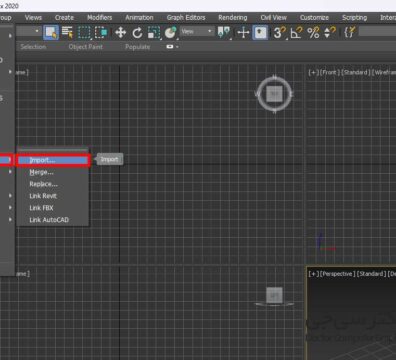396x360 pixels.
Task: Open Select by Name list tool
Action: (67, 32)
